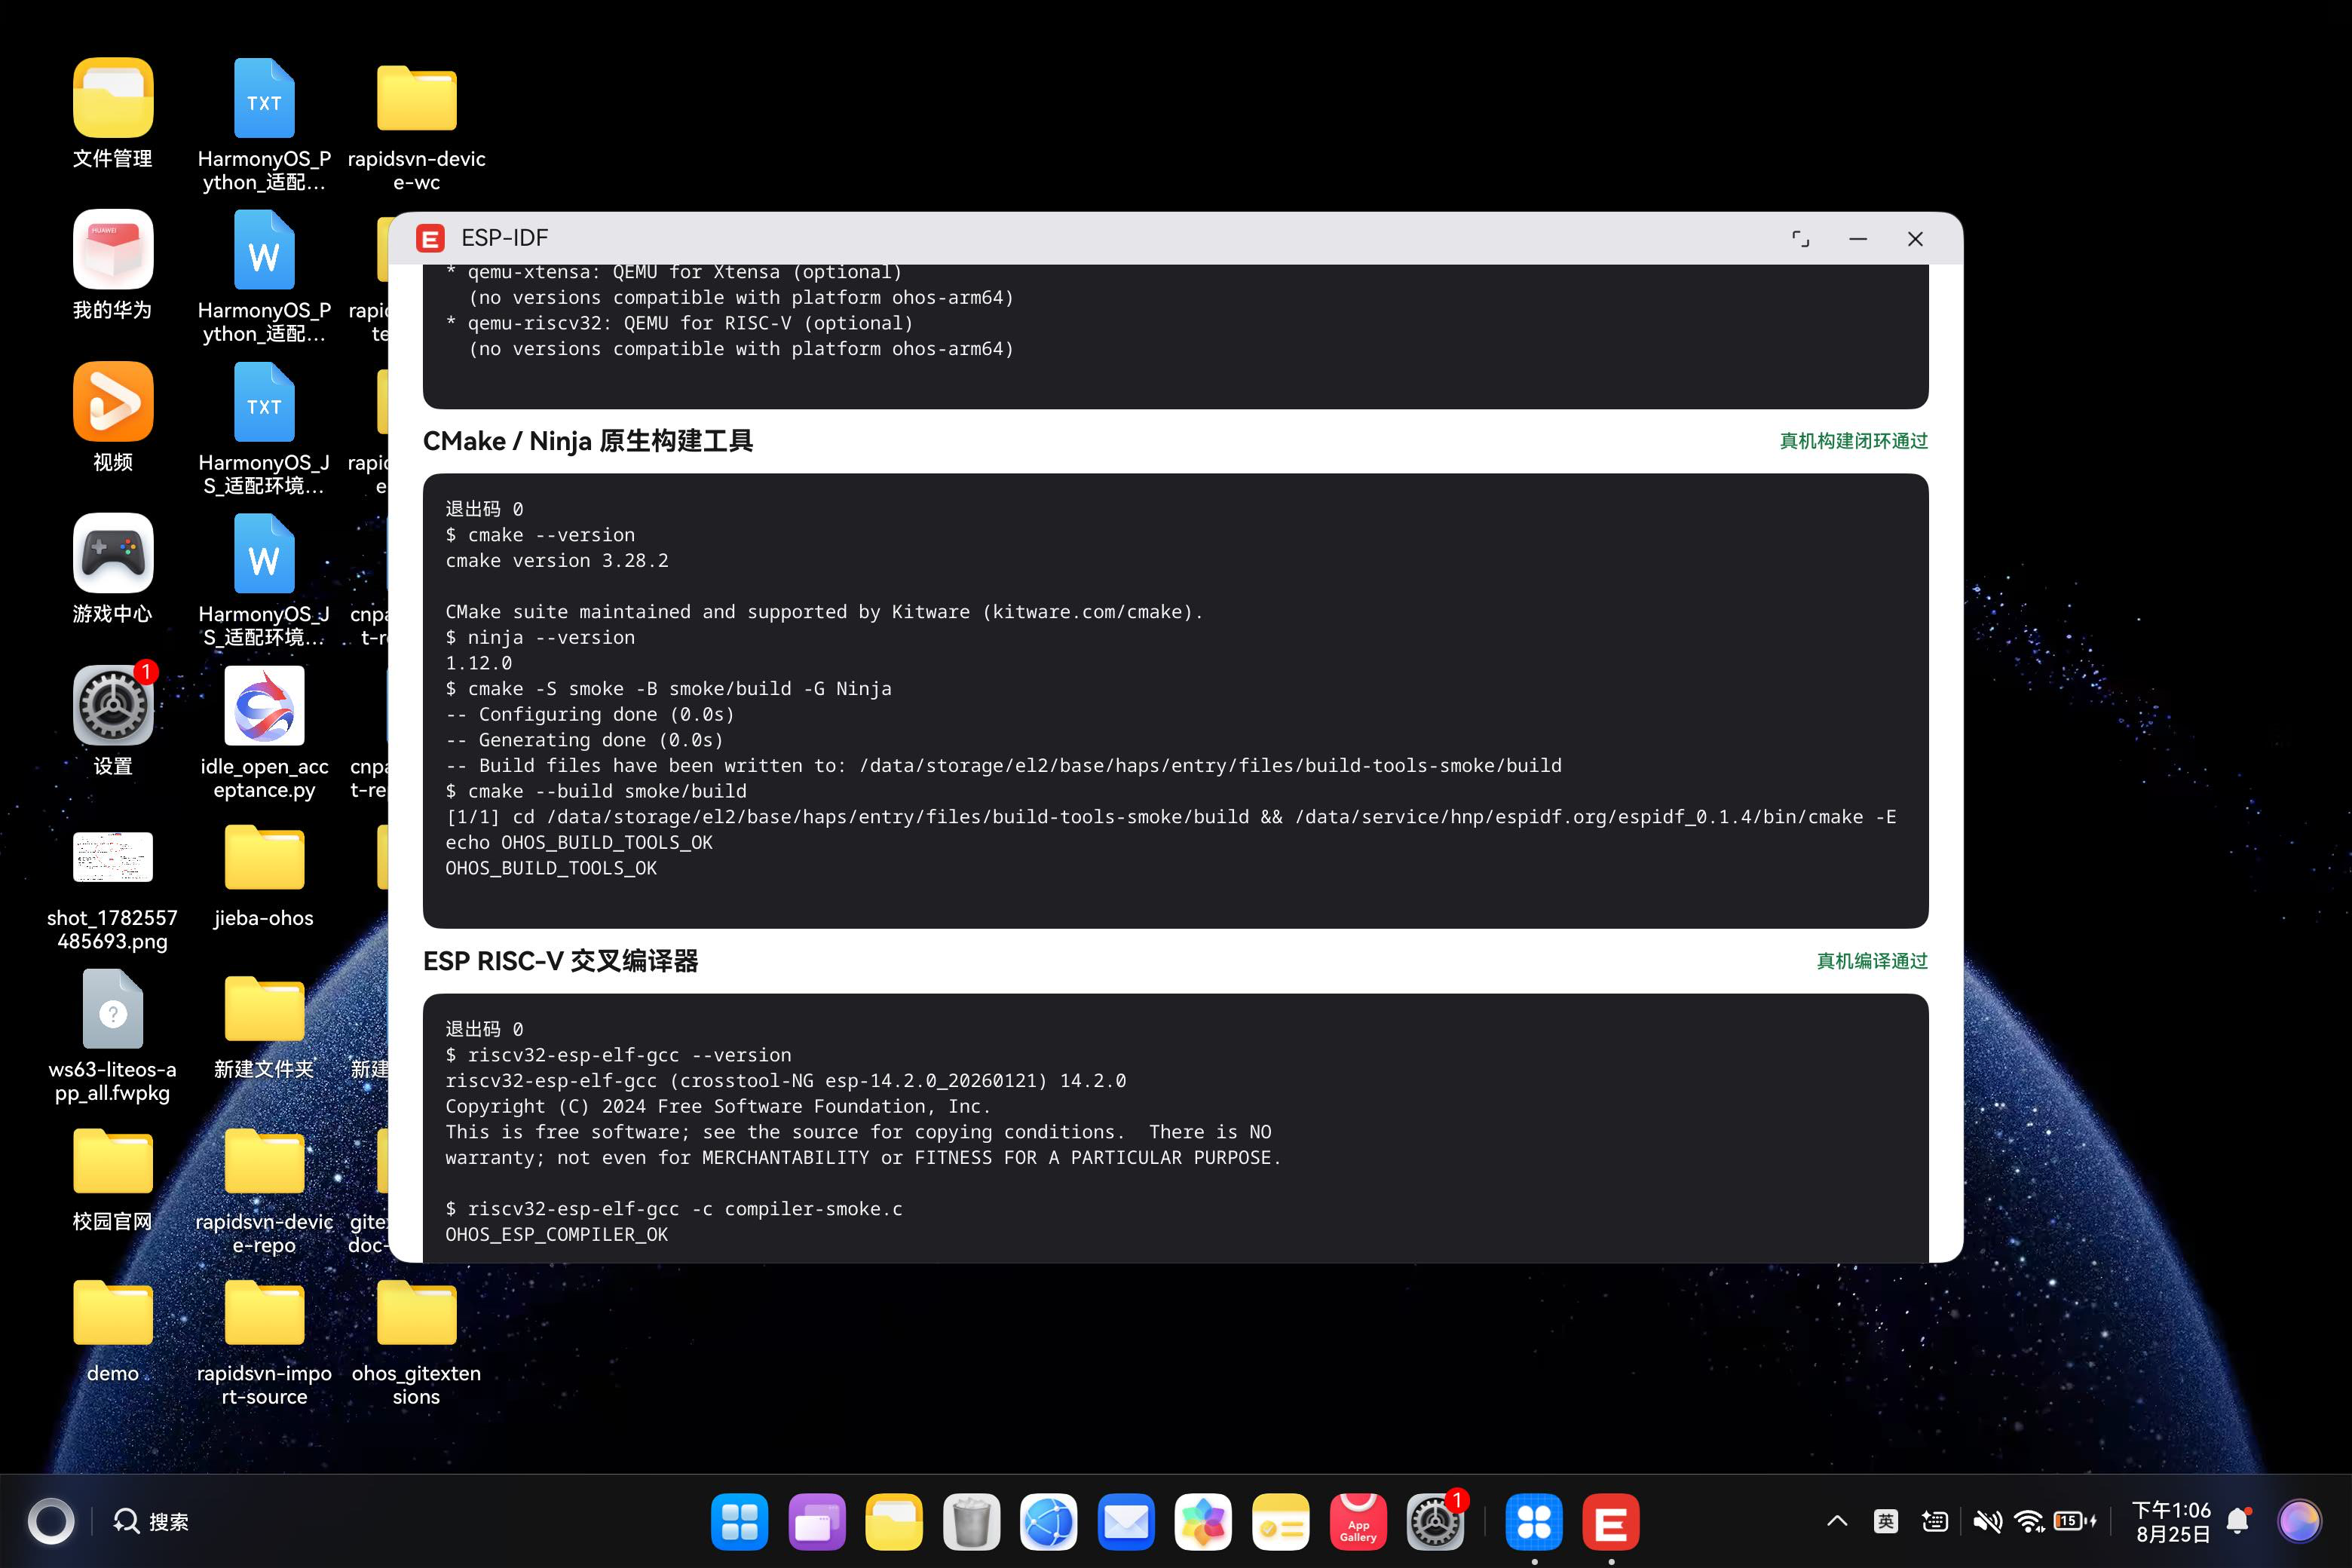This screenshot has height=1568, width=2352.
Task: Open the trash bin in the dock
Action: coord(971,1521)
